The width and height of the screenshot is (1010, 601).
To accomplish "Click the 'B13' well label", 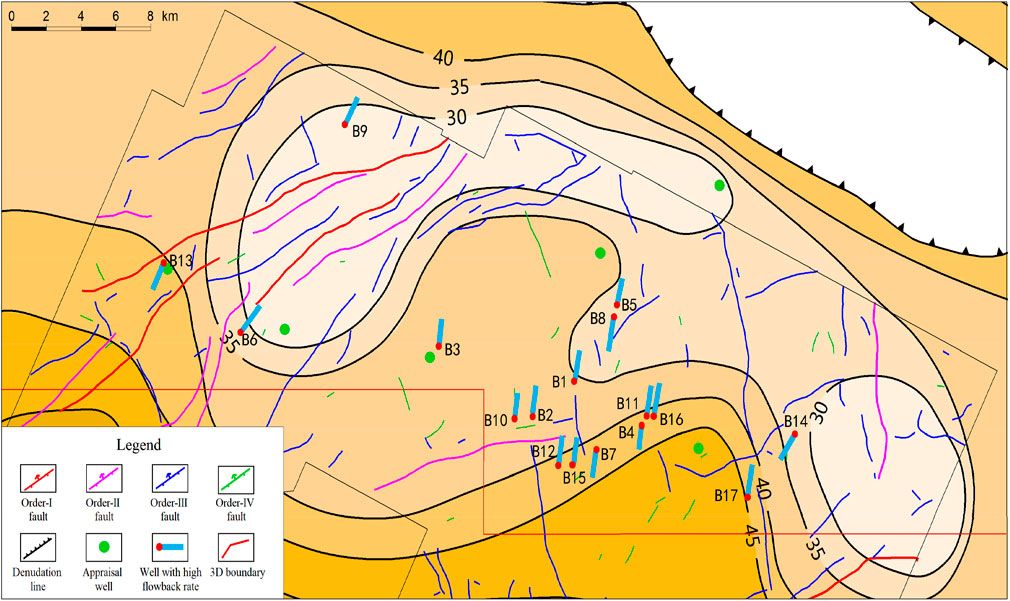I will pyautogui.click(x=181, y=261).
